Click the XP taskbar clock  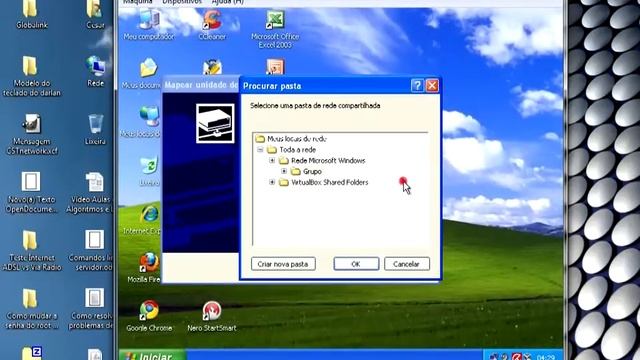pyautogui.click(x=546, y=357)
